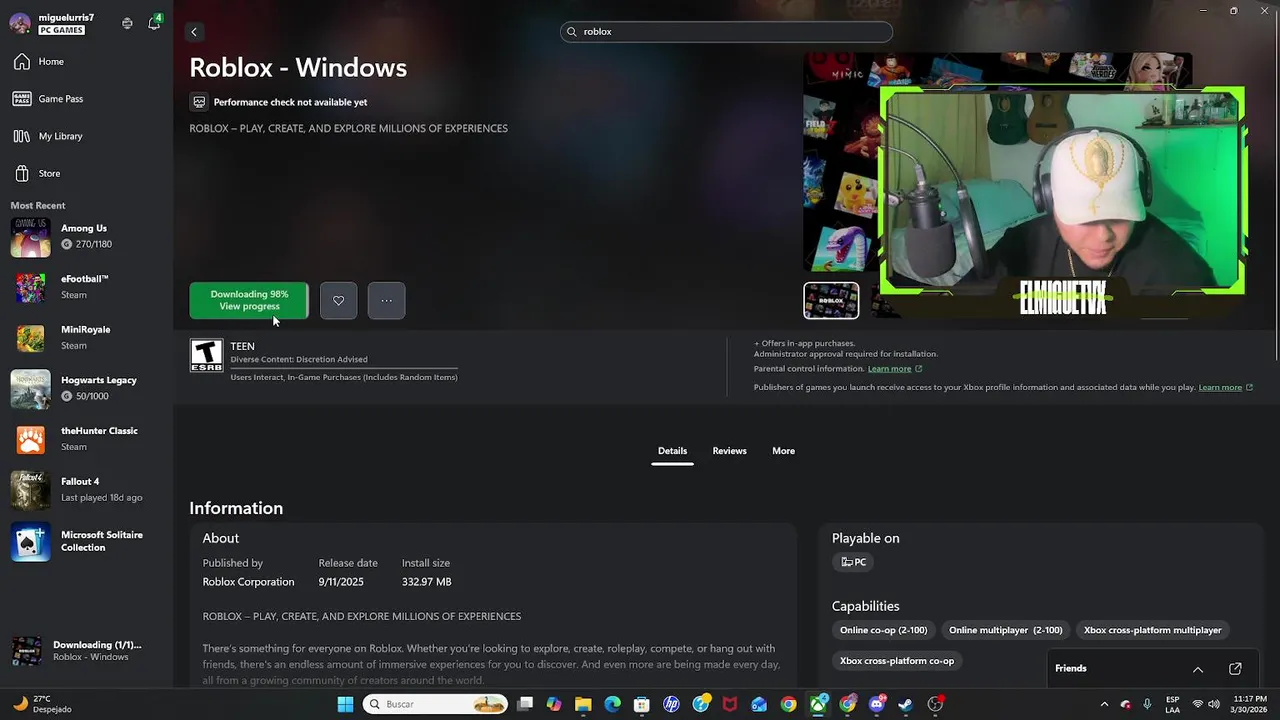
Task: Open publishers data Learn more link
Action: click(1220, 388)
